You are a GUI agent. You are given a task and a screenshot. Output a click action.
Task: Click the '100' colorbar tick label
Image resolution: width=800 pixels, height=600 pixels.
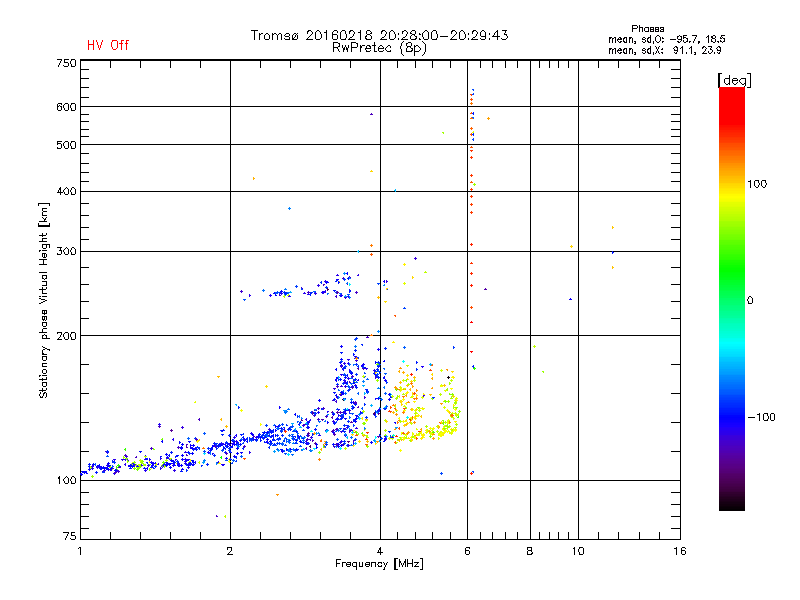(x=757, y=184)
